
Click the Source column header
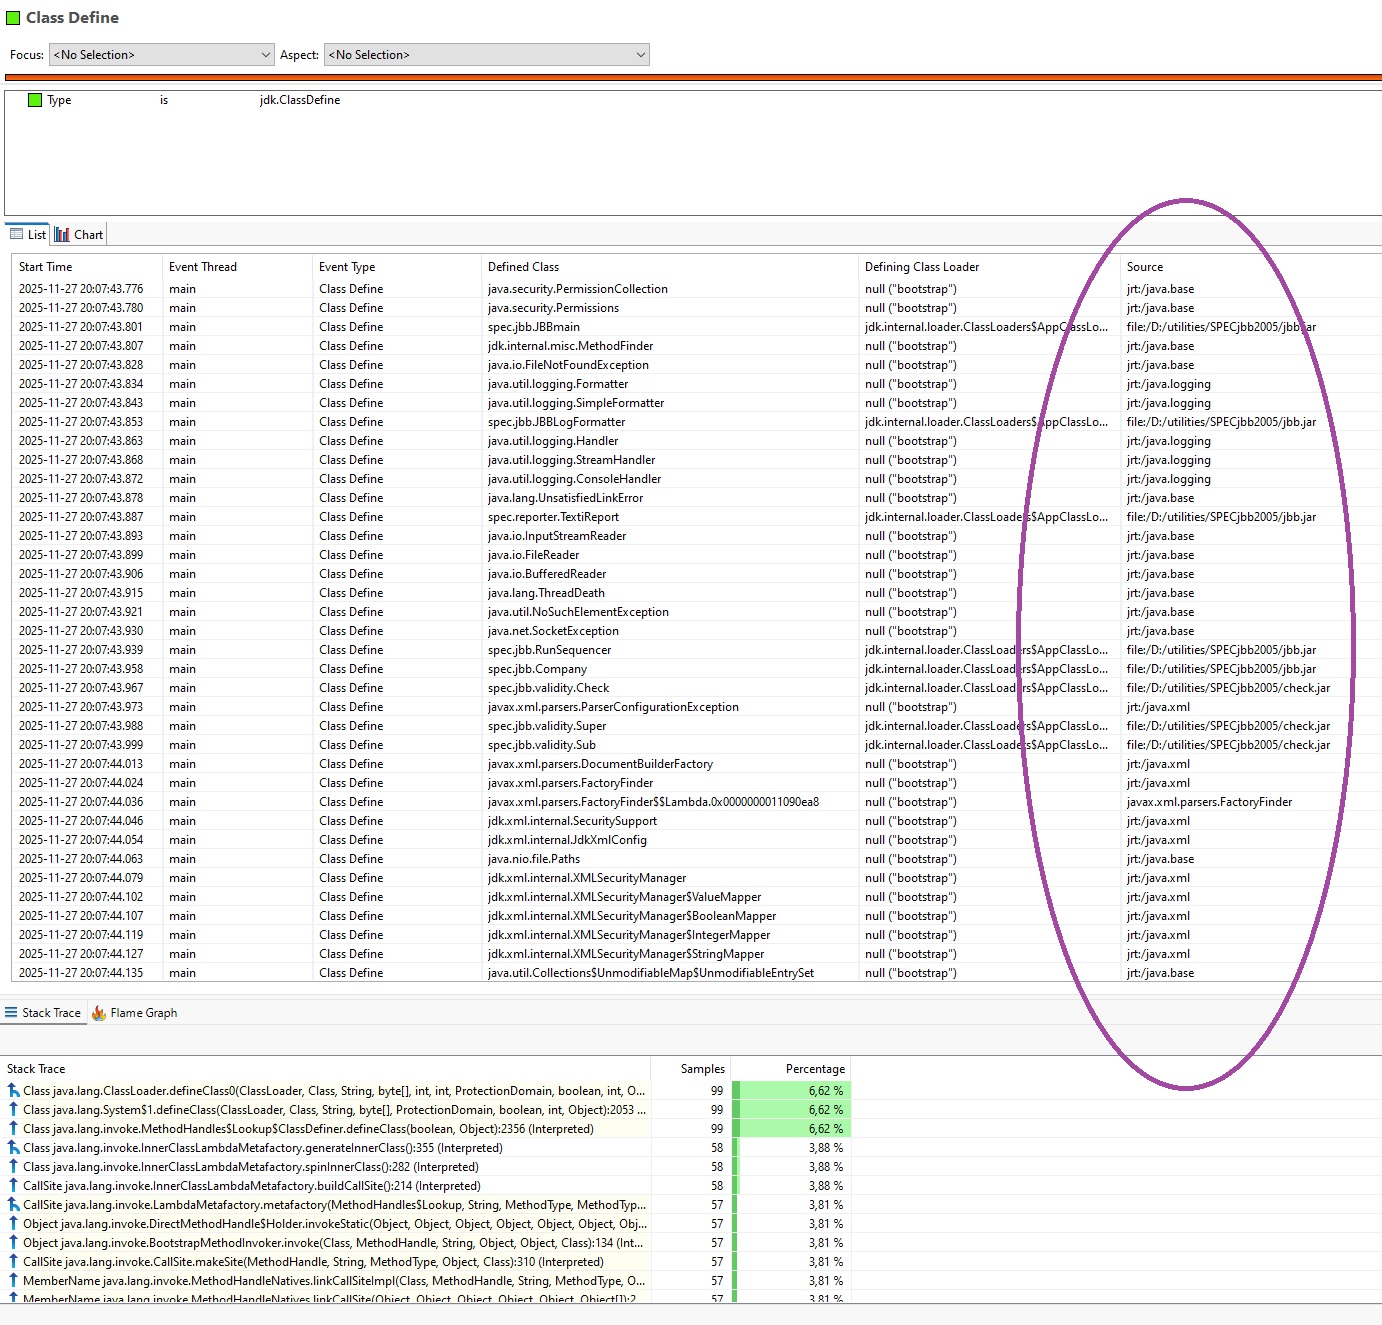tap(1145, 267)
